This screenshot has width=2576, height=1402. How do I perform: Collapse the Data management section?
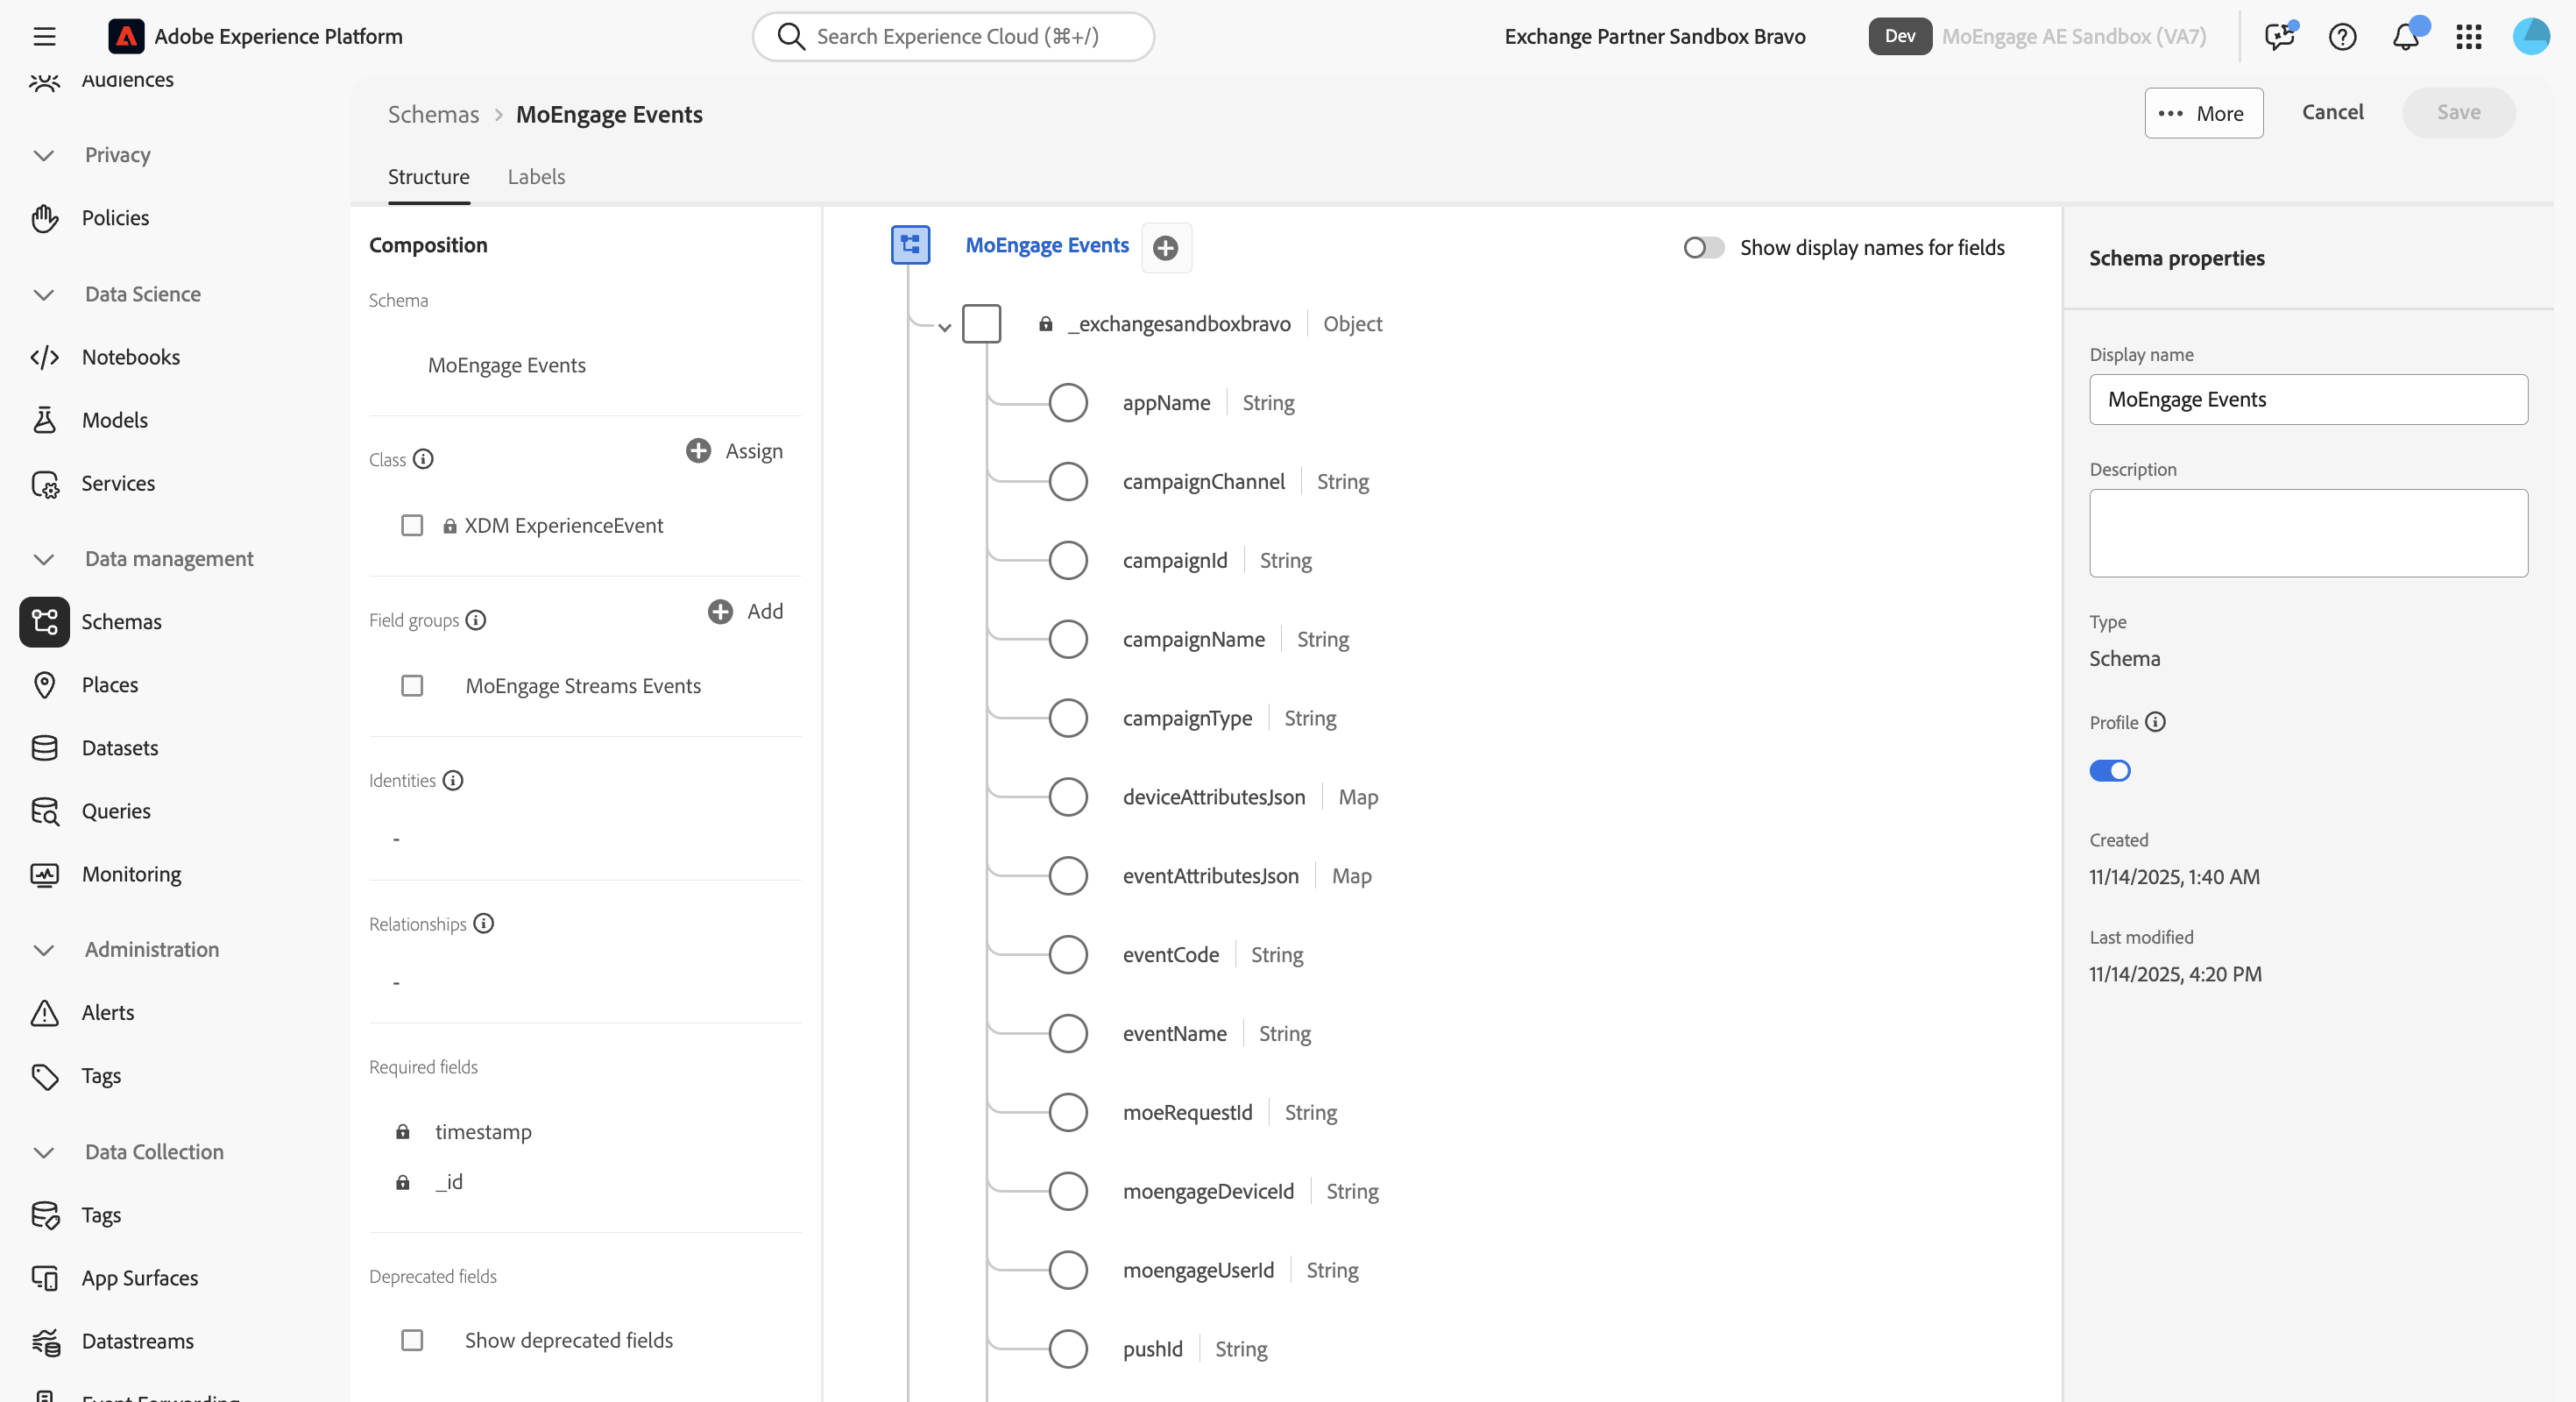[44, 559]
